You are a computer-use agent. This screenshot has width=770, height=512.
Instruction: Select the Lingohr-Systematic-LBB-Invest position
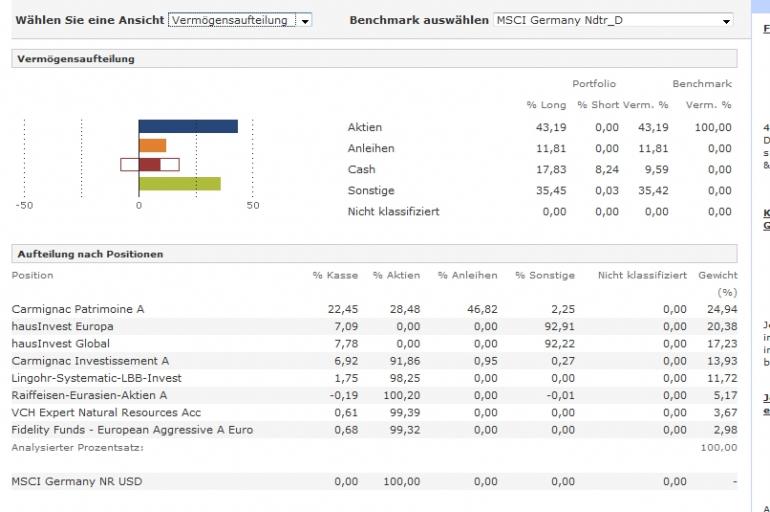(96, 378)
